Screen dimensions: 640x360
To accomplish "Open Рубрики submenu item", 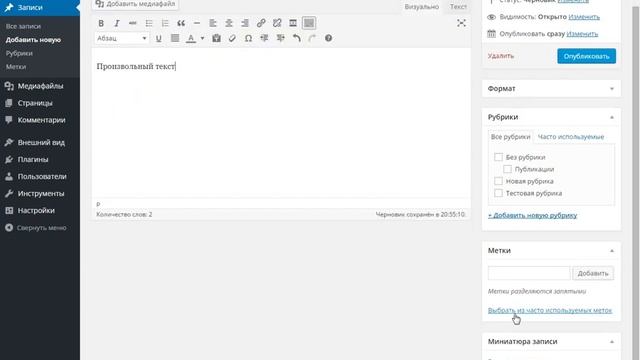I will coord(19,53).
